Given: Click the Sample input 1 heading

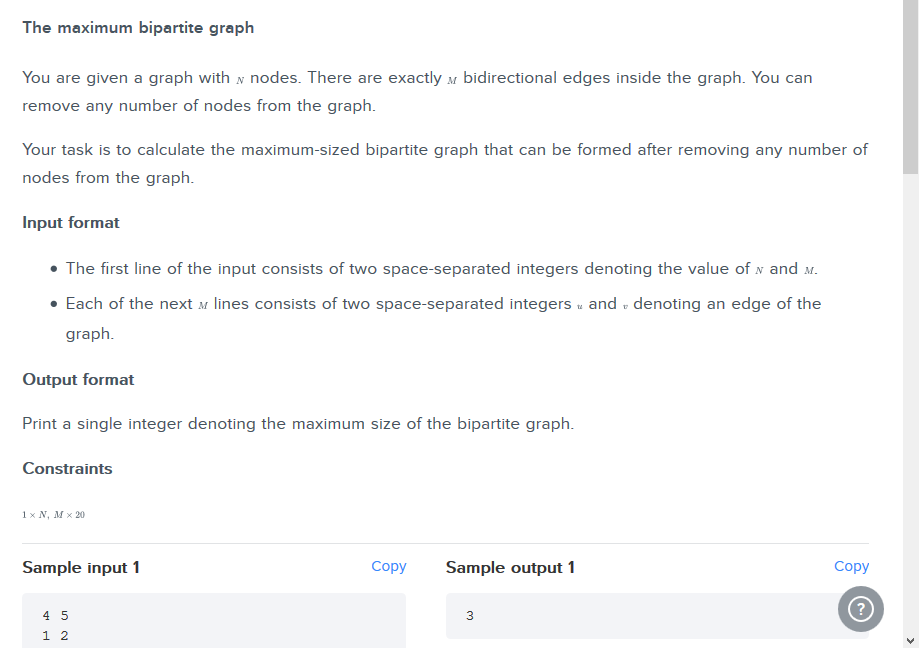Looking at the screenshot, I should click(81, 568).
